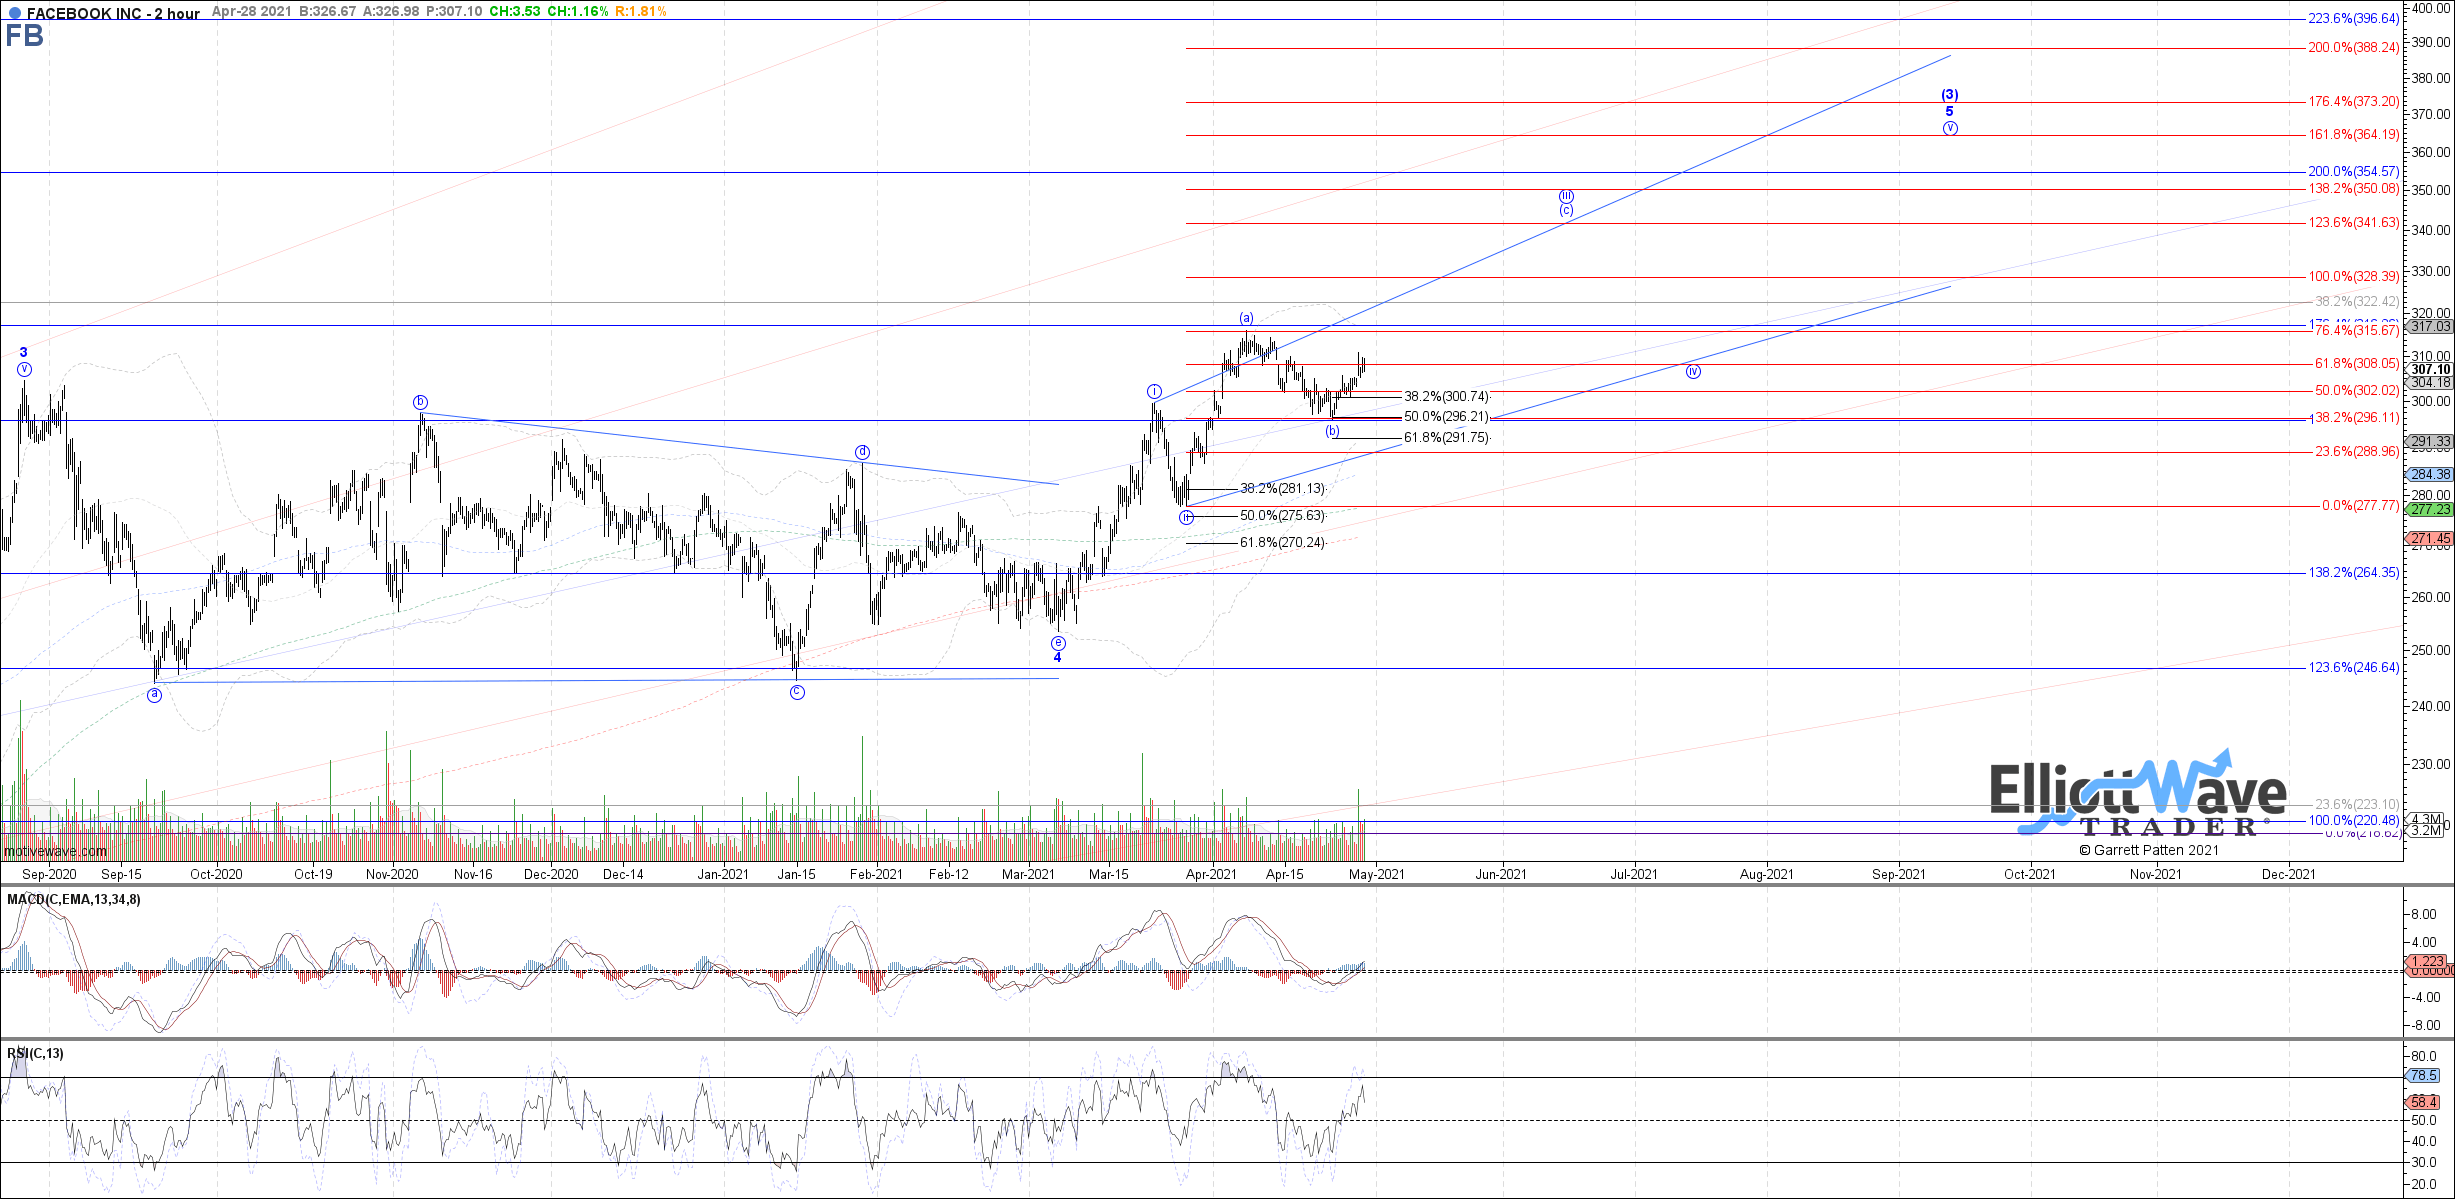Open the motivewave.com watermark link
This screenshot has width=2455, height=1199.
pos(56,851)
